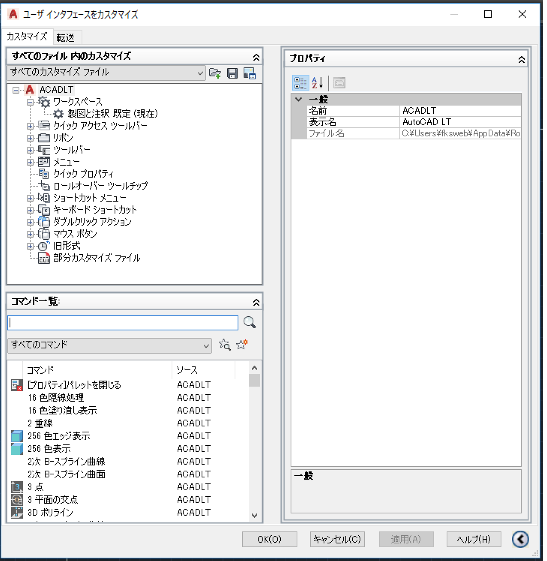
Task: Click the icon of 3D ポリライン command
Action: 16,512
